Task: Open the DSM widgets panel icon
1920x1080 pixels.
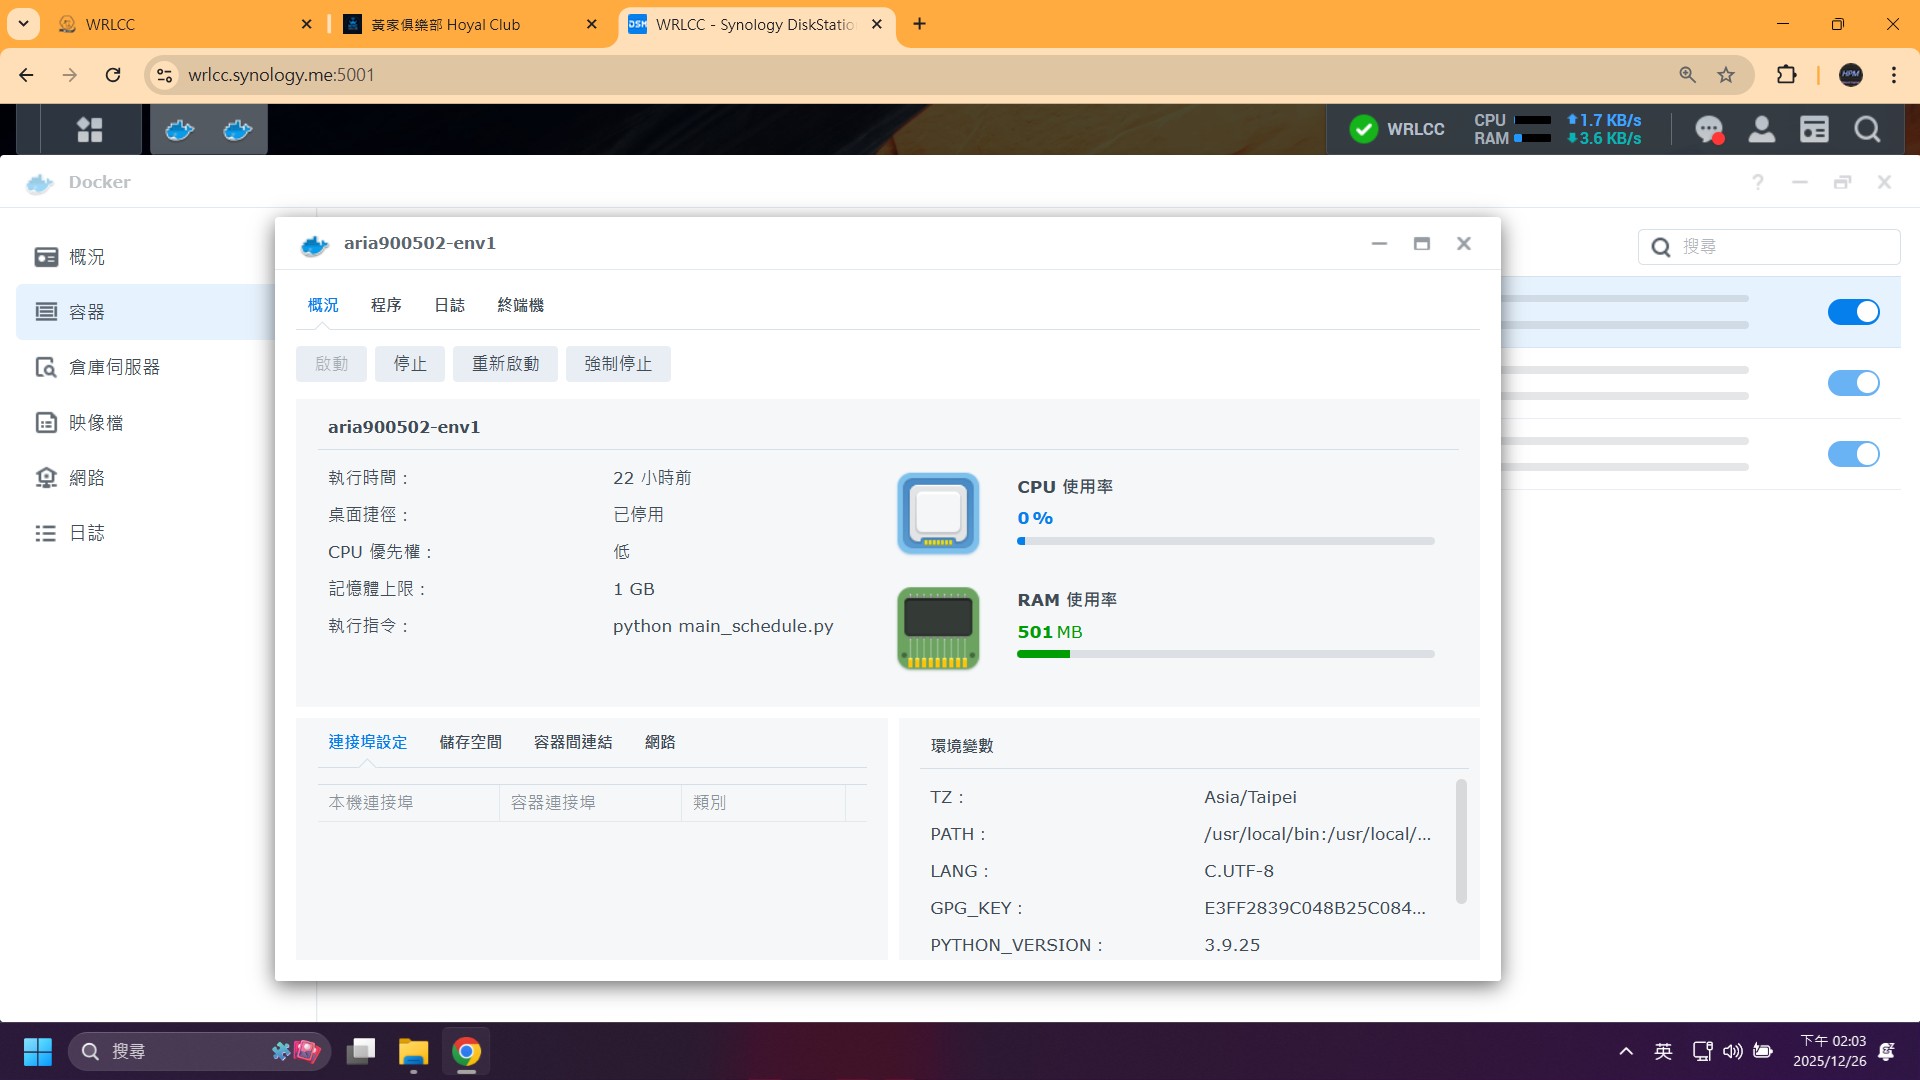Action: click(1814, 129)
